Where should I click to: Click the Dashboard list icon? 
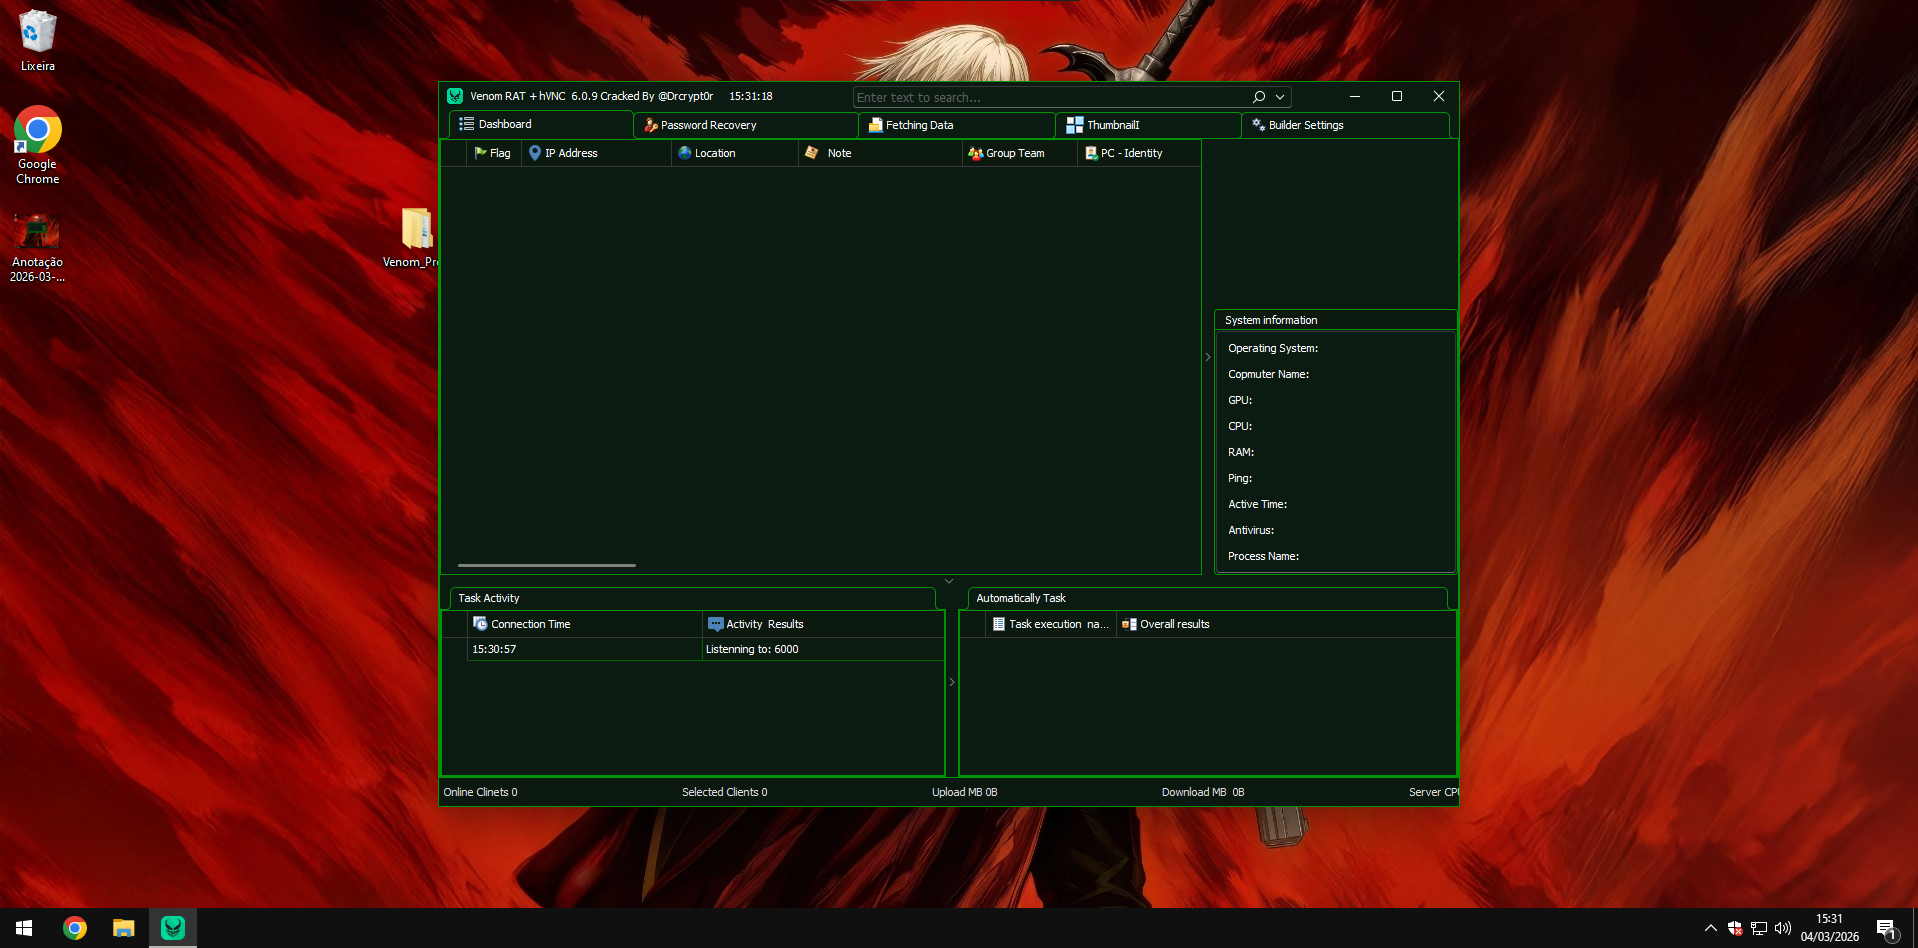[x=466, y=124]
